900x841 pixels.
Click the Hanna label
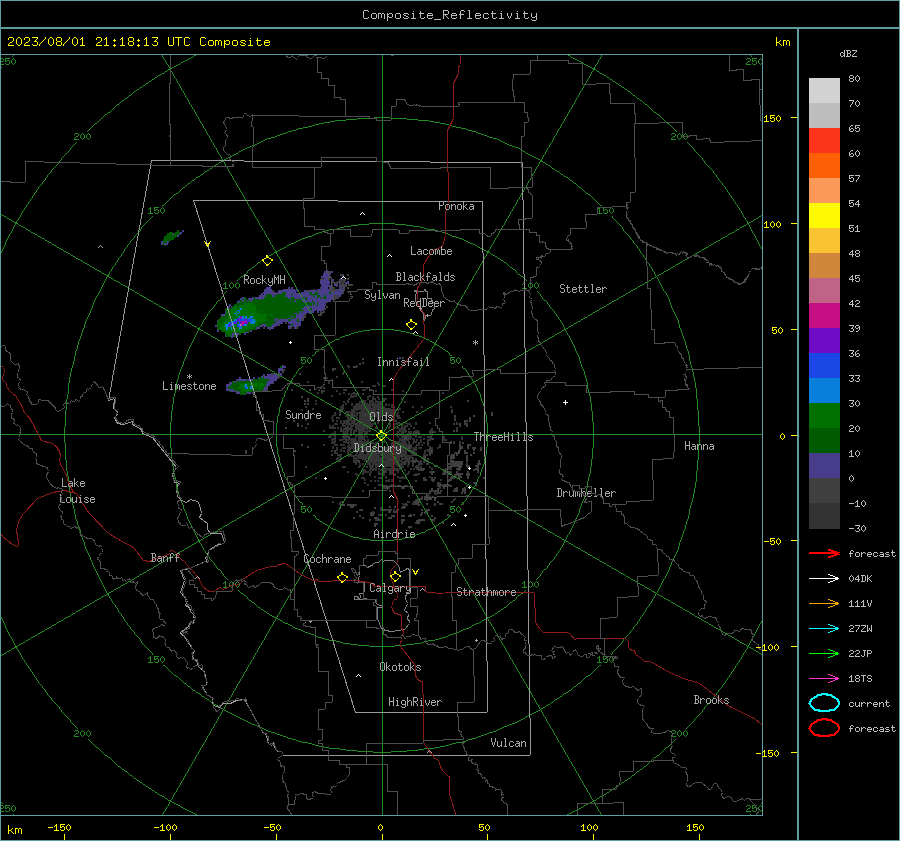699,446
